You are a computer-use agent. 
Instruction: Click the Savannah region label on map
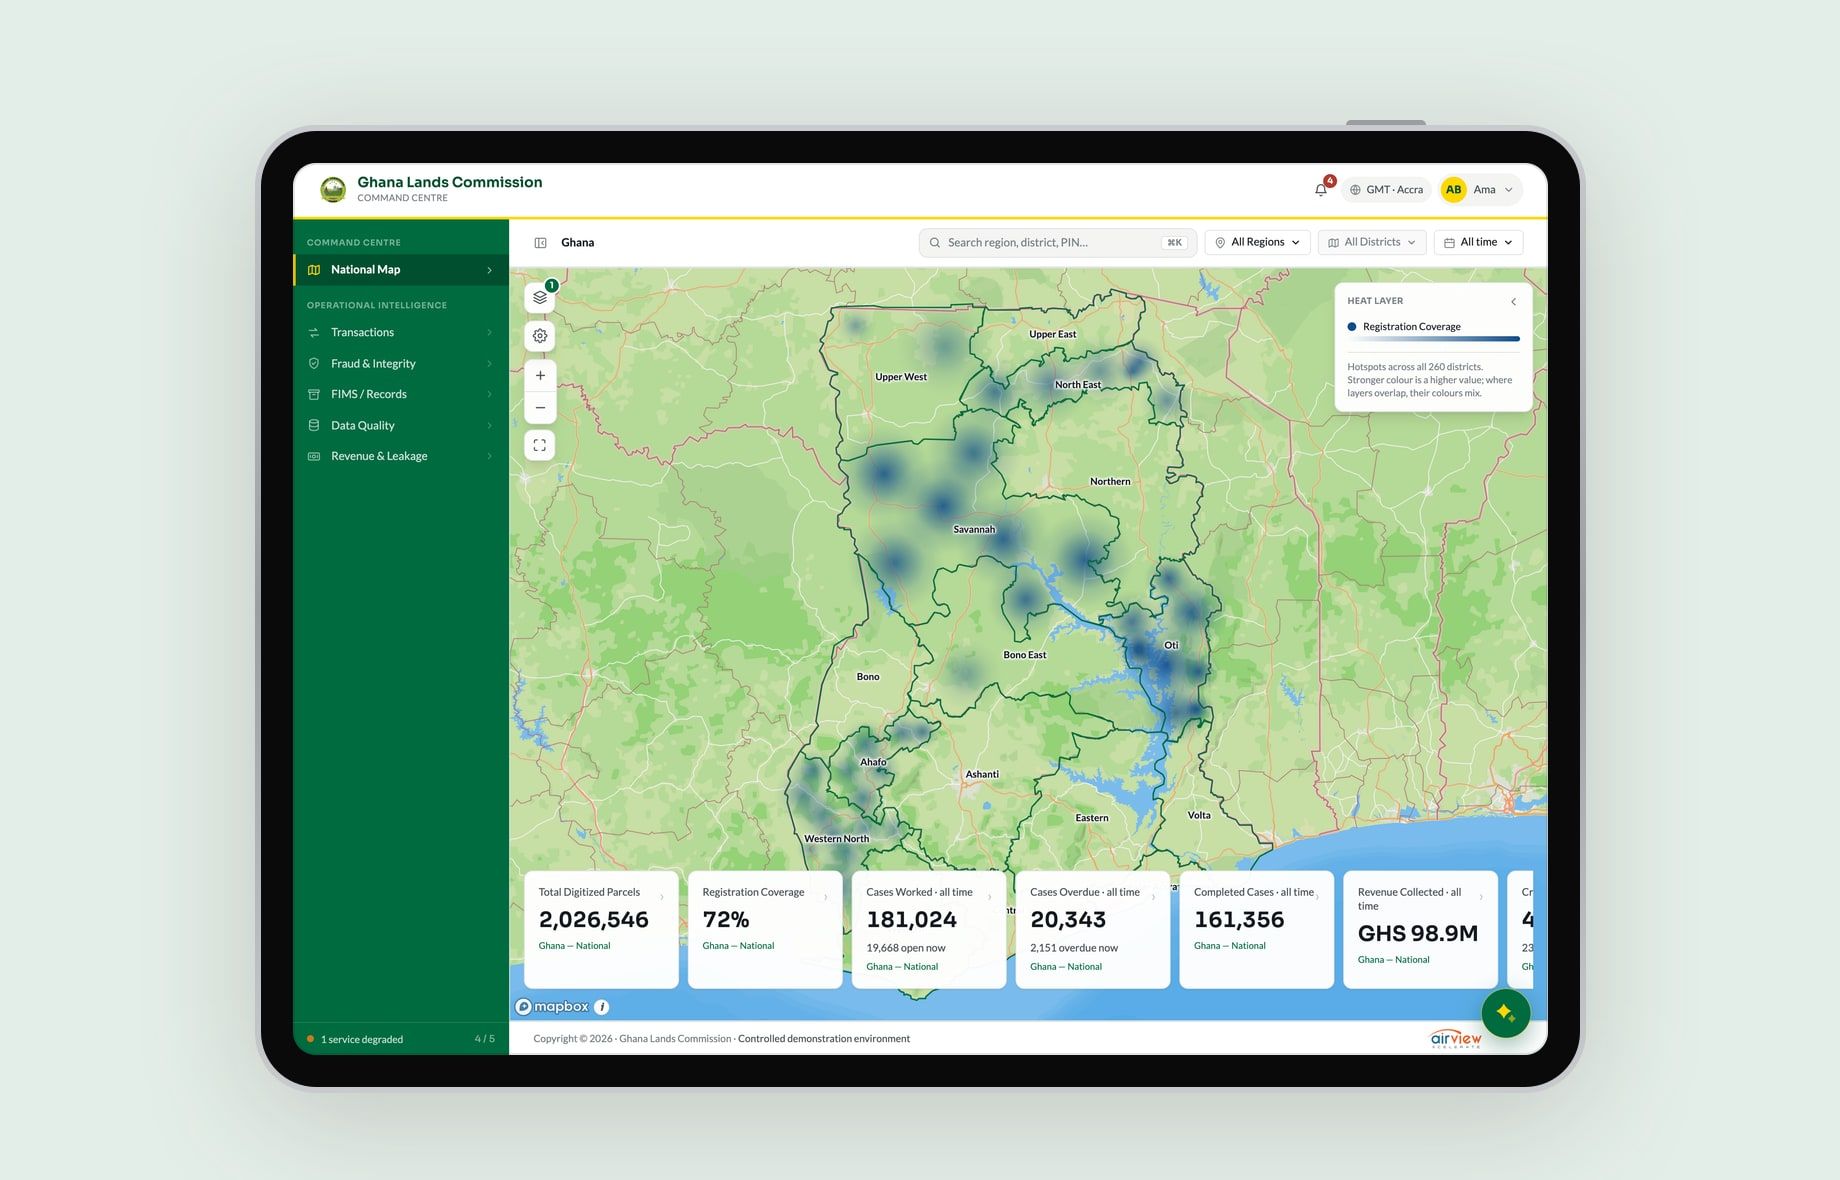[x=974, y=530]
